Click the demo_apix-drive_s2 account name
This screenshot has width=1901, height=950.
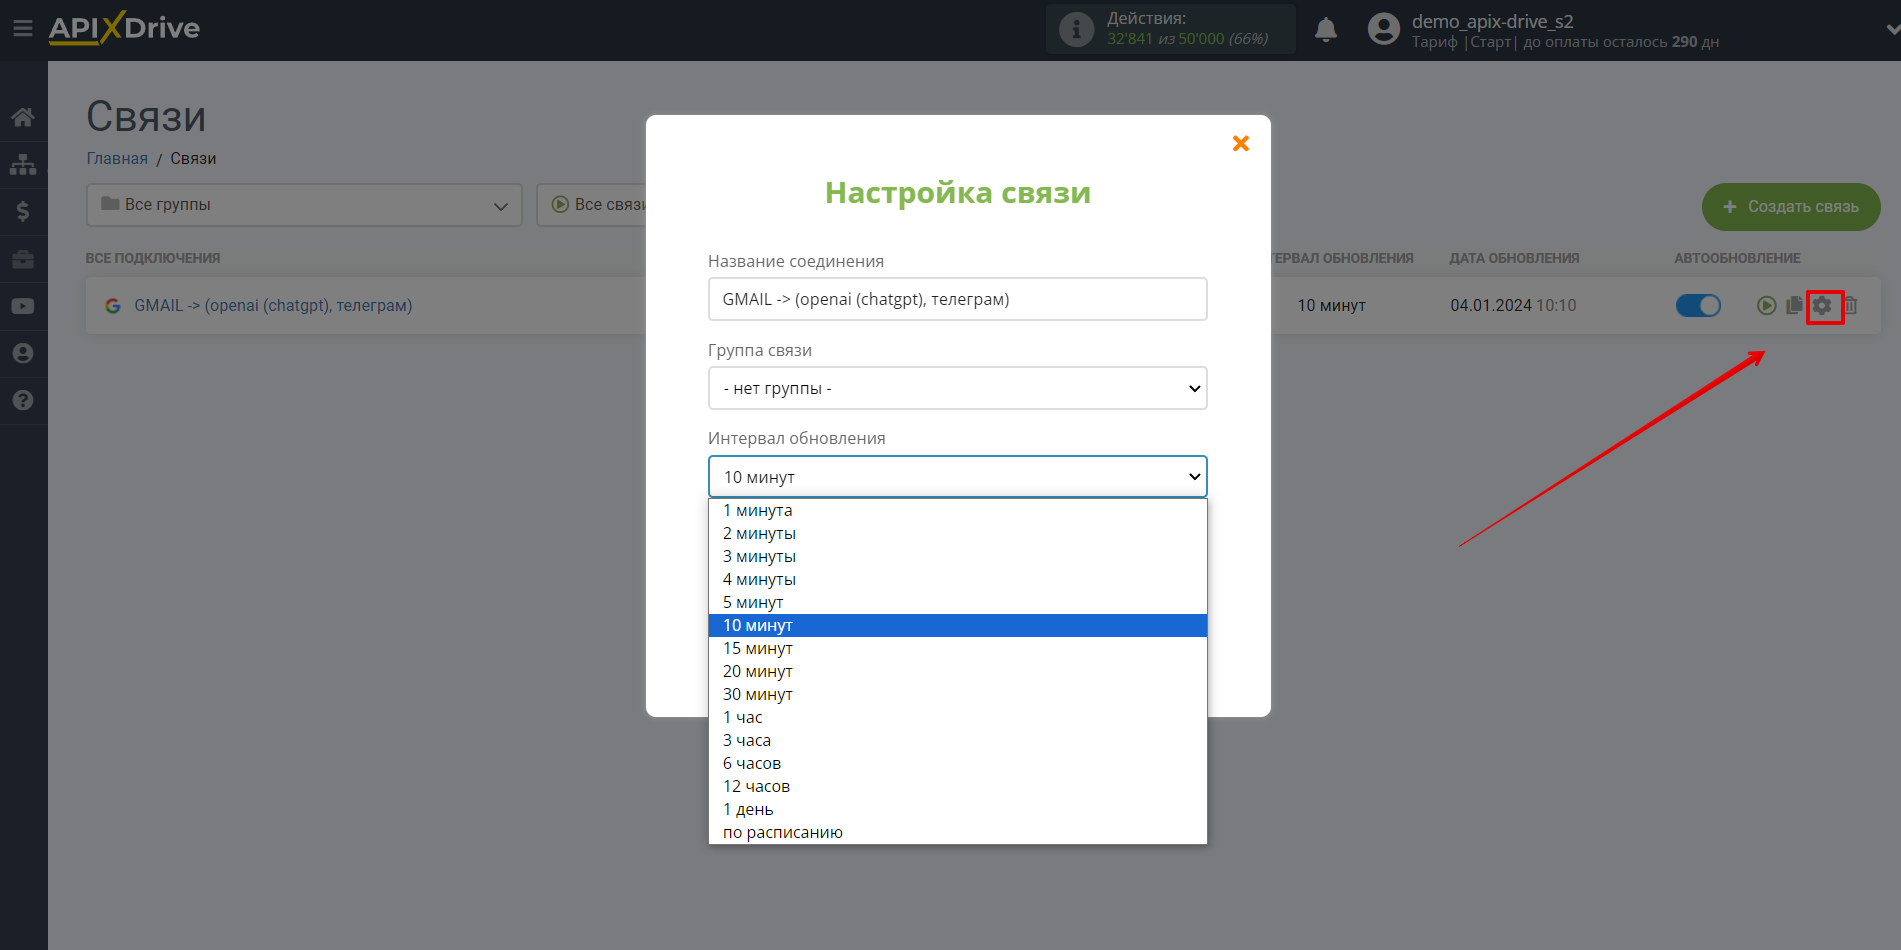[1492, 21]
